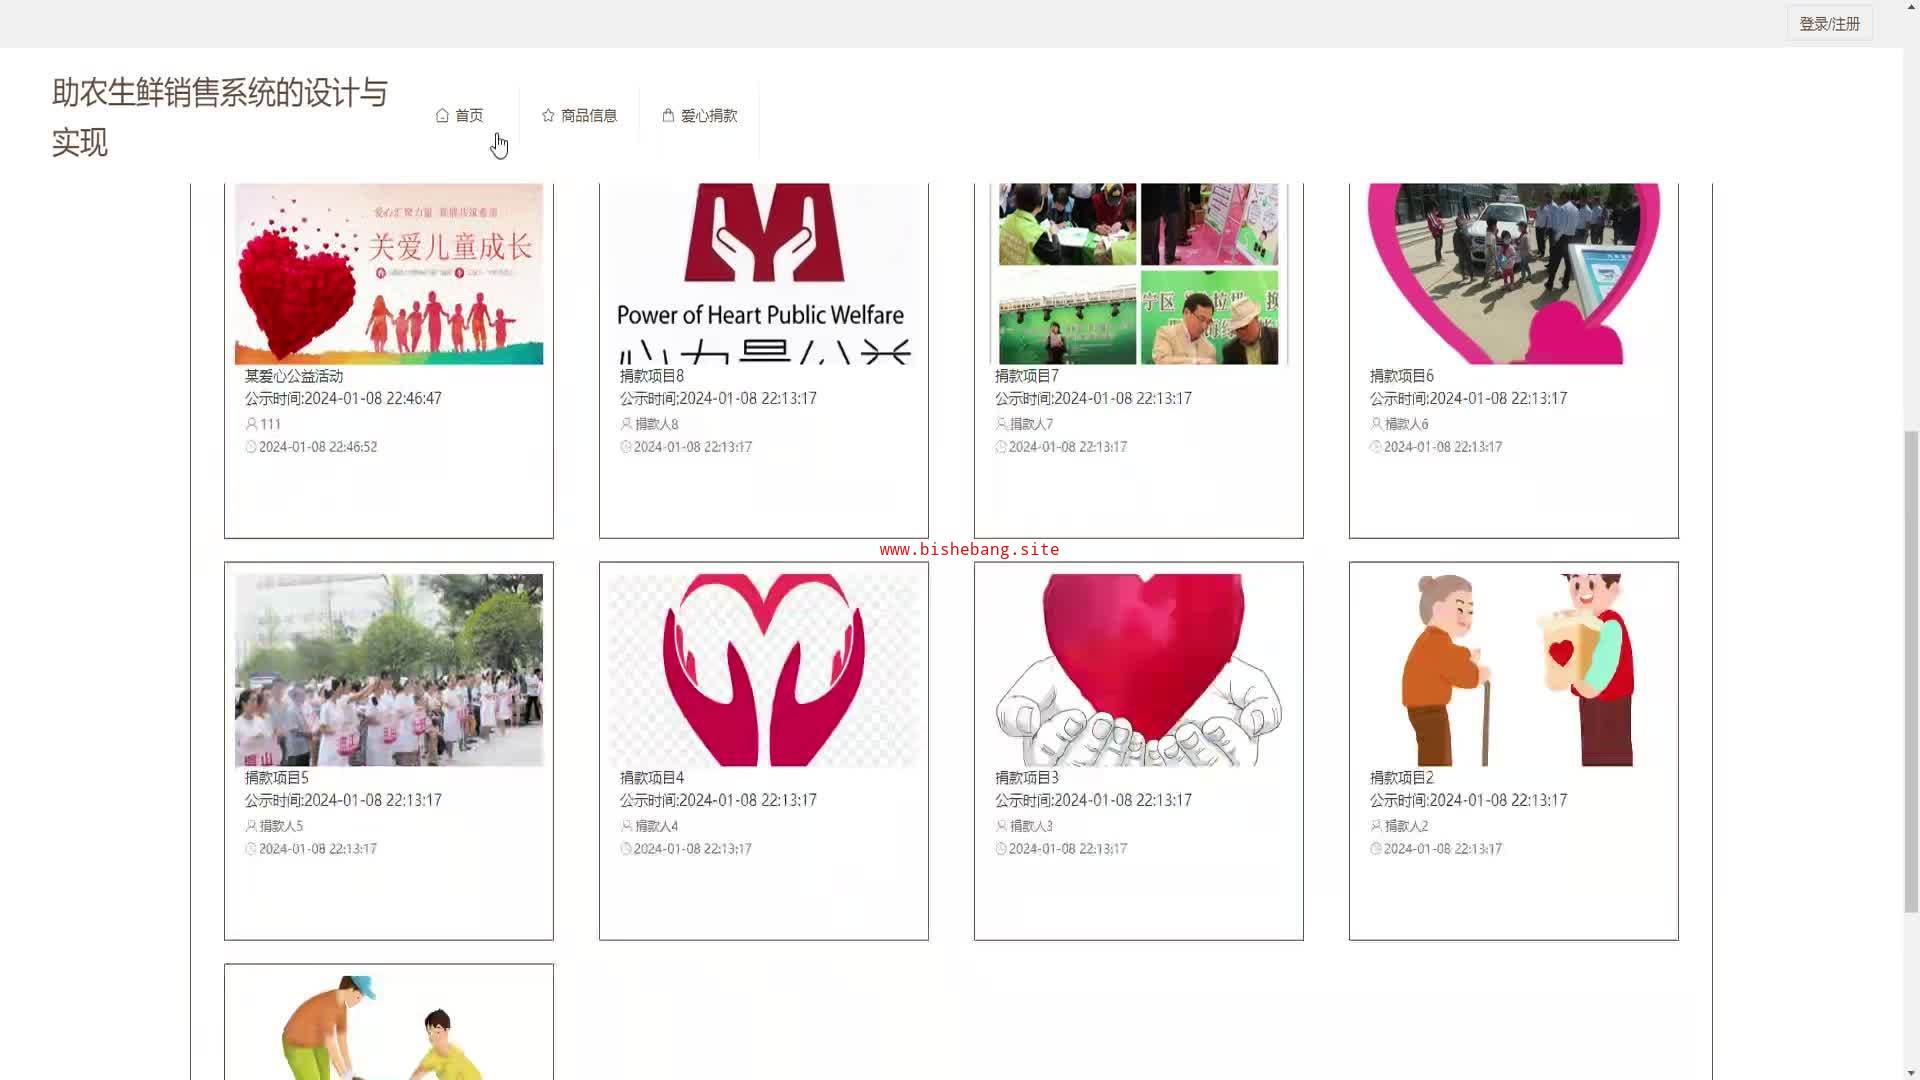The width and height of the screenshot is (1920, 1080).
Task: Open the 关爱儿童成长 banner thumbnail
Action: tap(389, 273)
